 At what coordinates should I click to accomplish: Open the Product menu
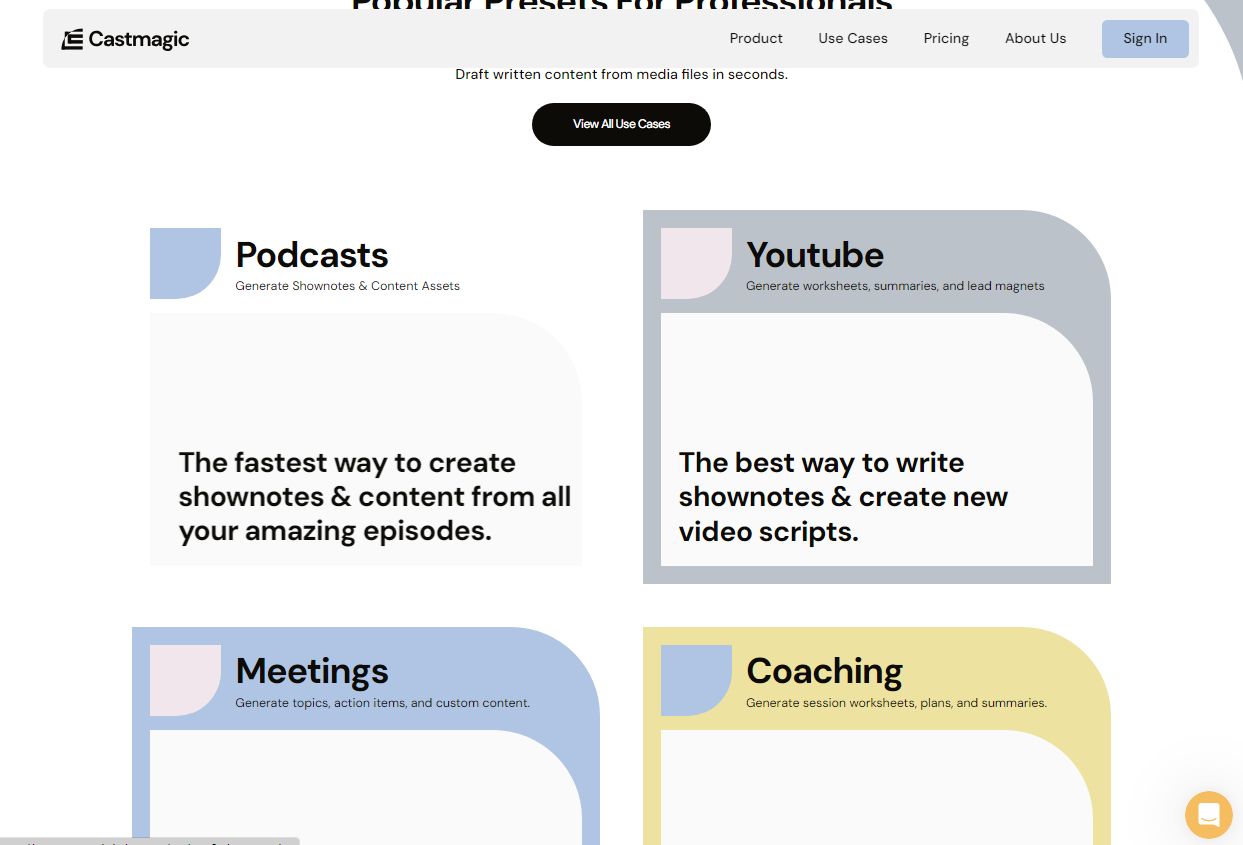tap(756, 39)
